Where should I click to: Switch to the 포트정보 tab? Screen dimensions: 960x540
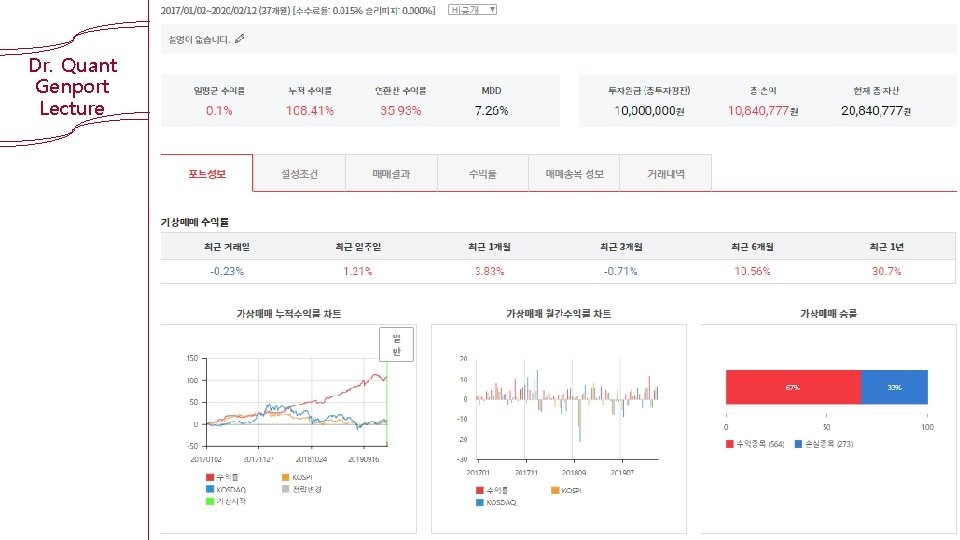[207, 173]
